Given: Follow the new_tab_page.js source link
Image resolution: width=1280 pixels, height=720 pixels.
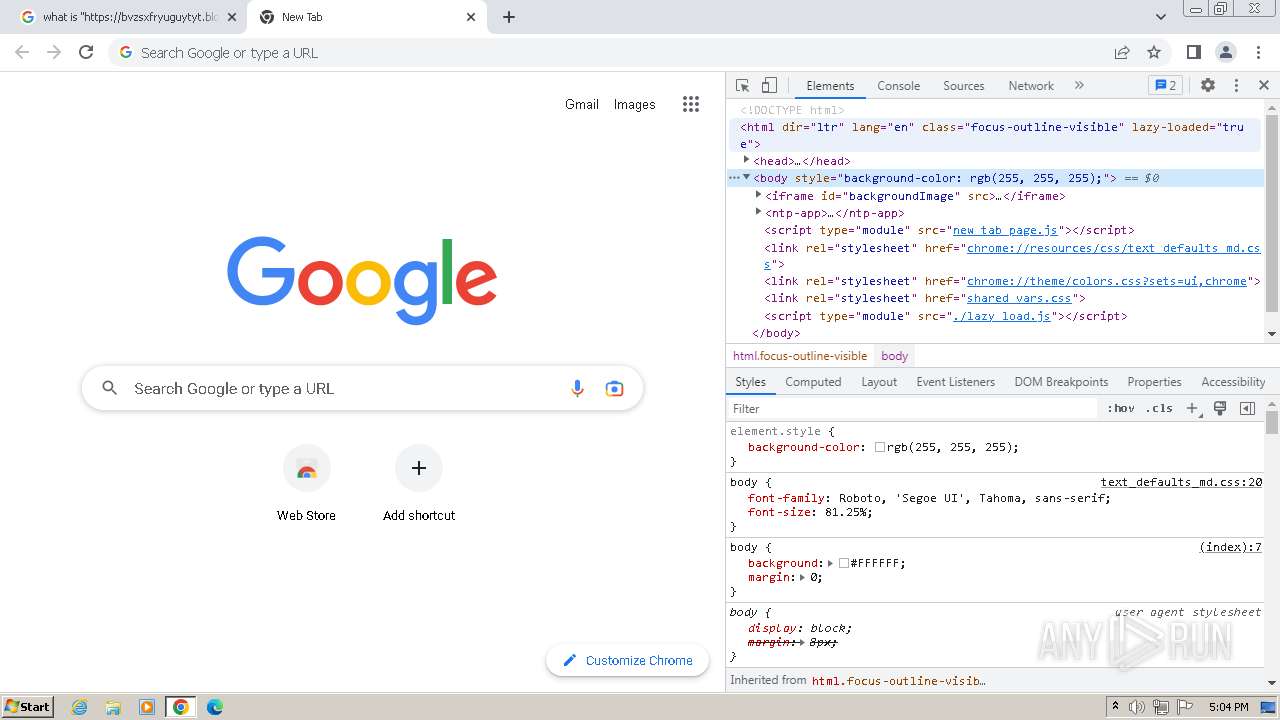Looking at the screenshot, I should pyautogui.click(x=1005, y=230).
